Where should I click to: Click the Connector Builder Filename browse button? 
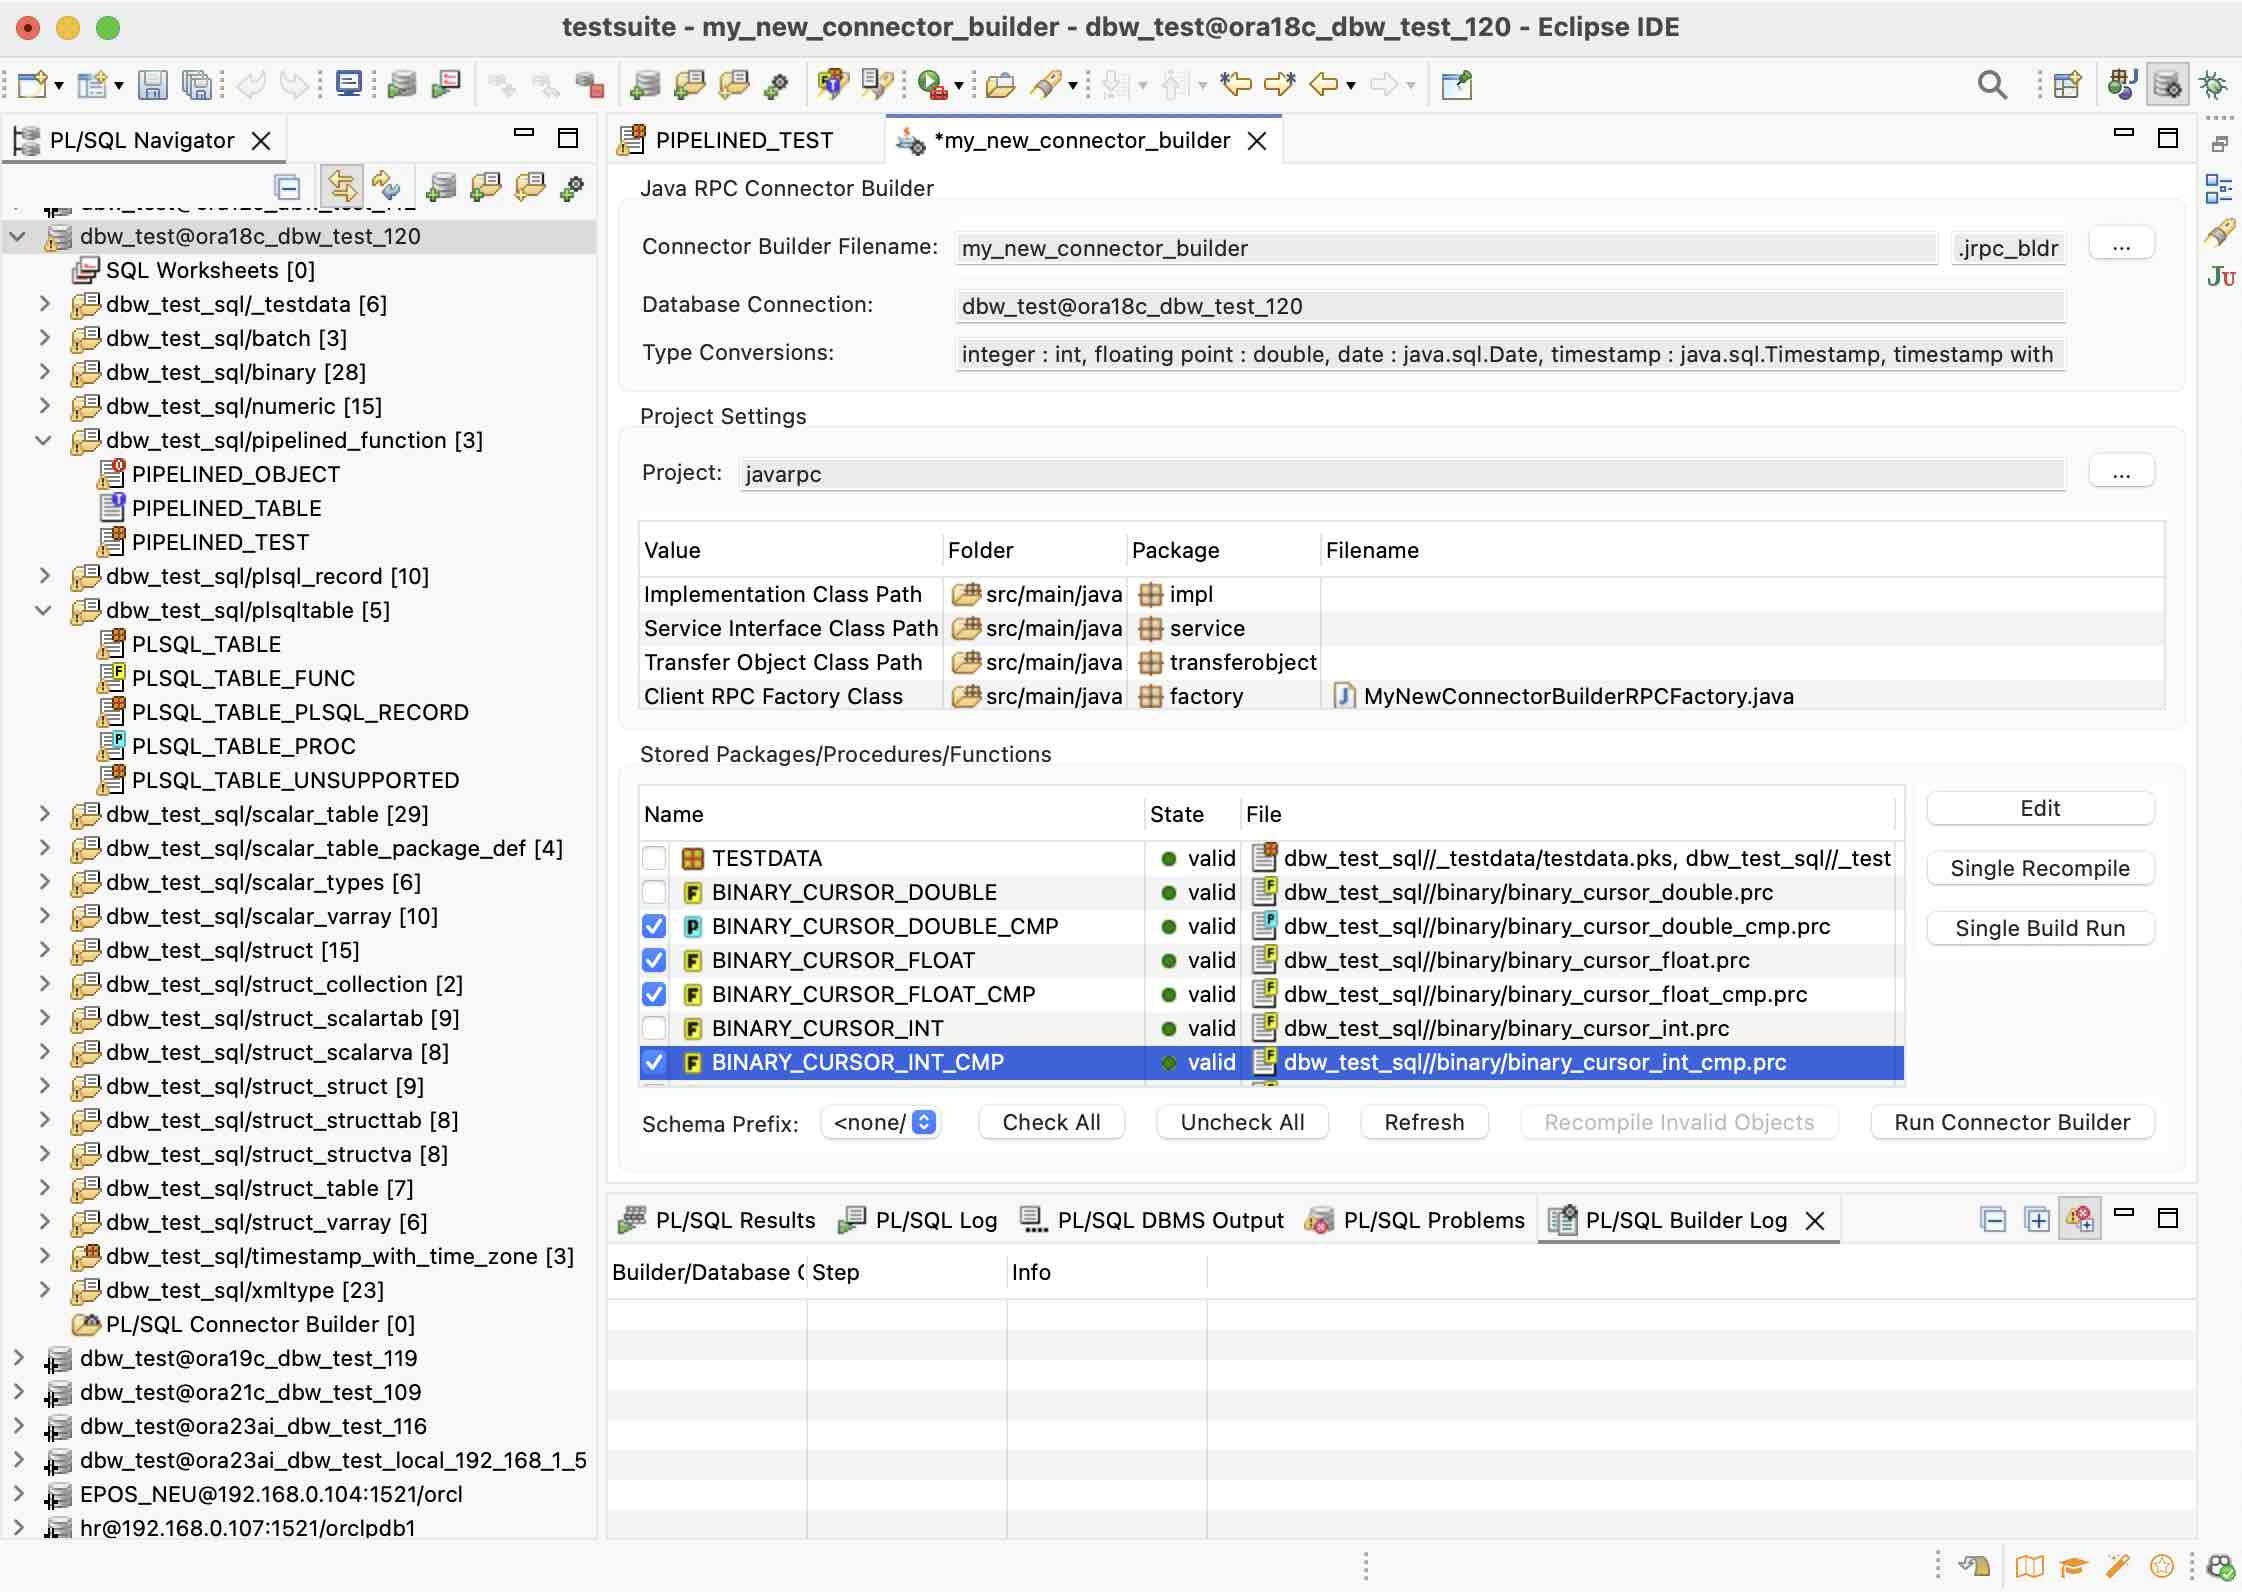(x=2123, y=243)
